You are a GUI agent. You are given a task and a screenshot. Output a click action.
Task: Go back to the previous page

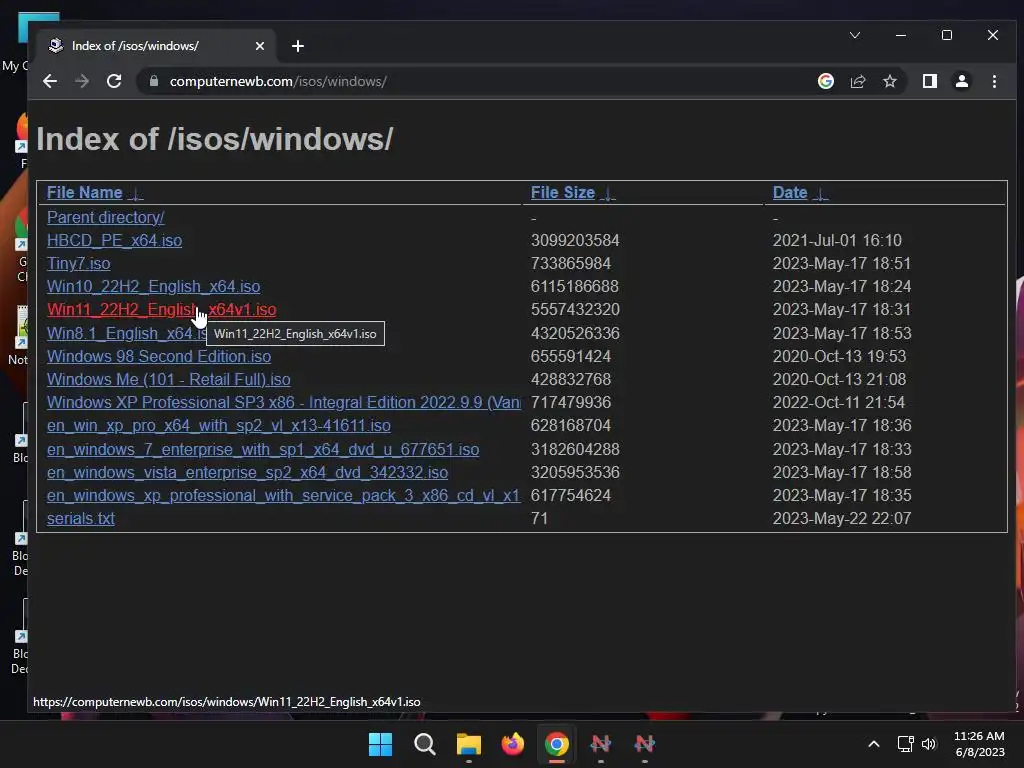click(x=50, y=81)
